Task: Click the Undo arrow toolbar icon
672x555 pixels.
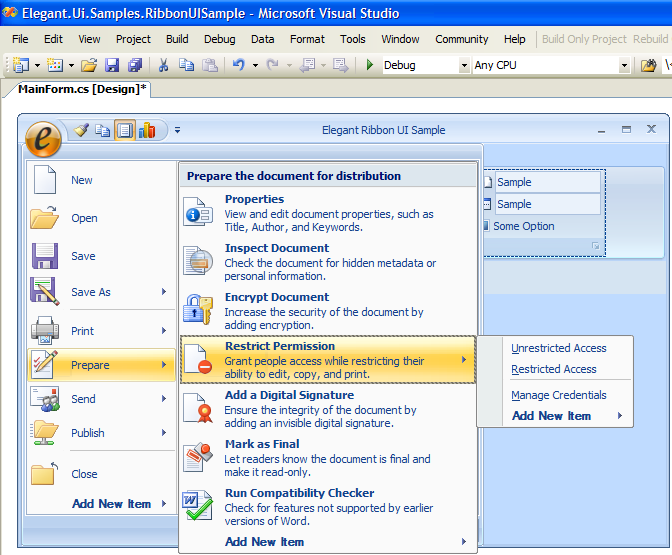Action: click(239, 65)
